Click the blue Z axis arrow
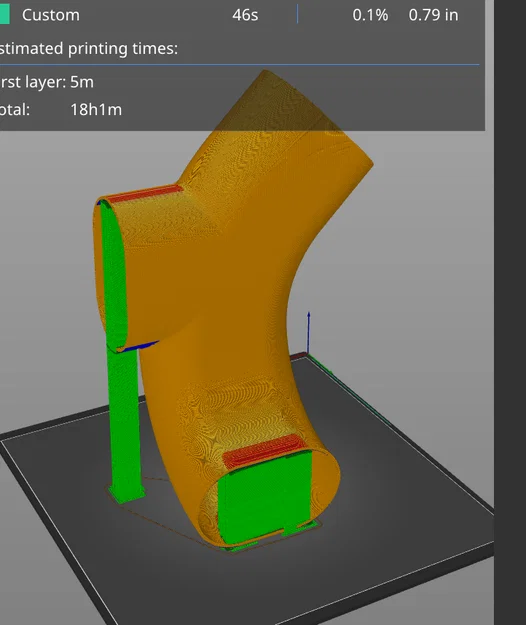The height and width of the screenshot is (625, 526). (x=308, y=332)
